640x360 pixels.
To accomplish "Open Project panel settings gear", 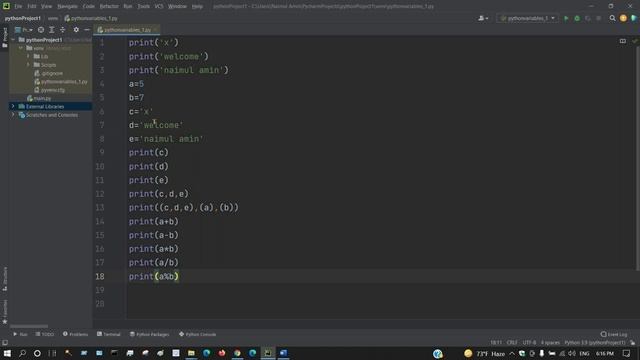I will click(x=76, y=30).
